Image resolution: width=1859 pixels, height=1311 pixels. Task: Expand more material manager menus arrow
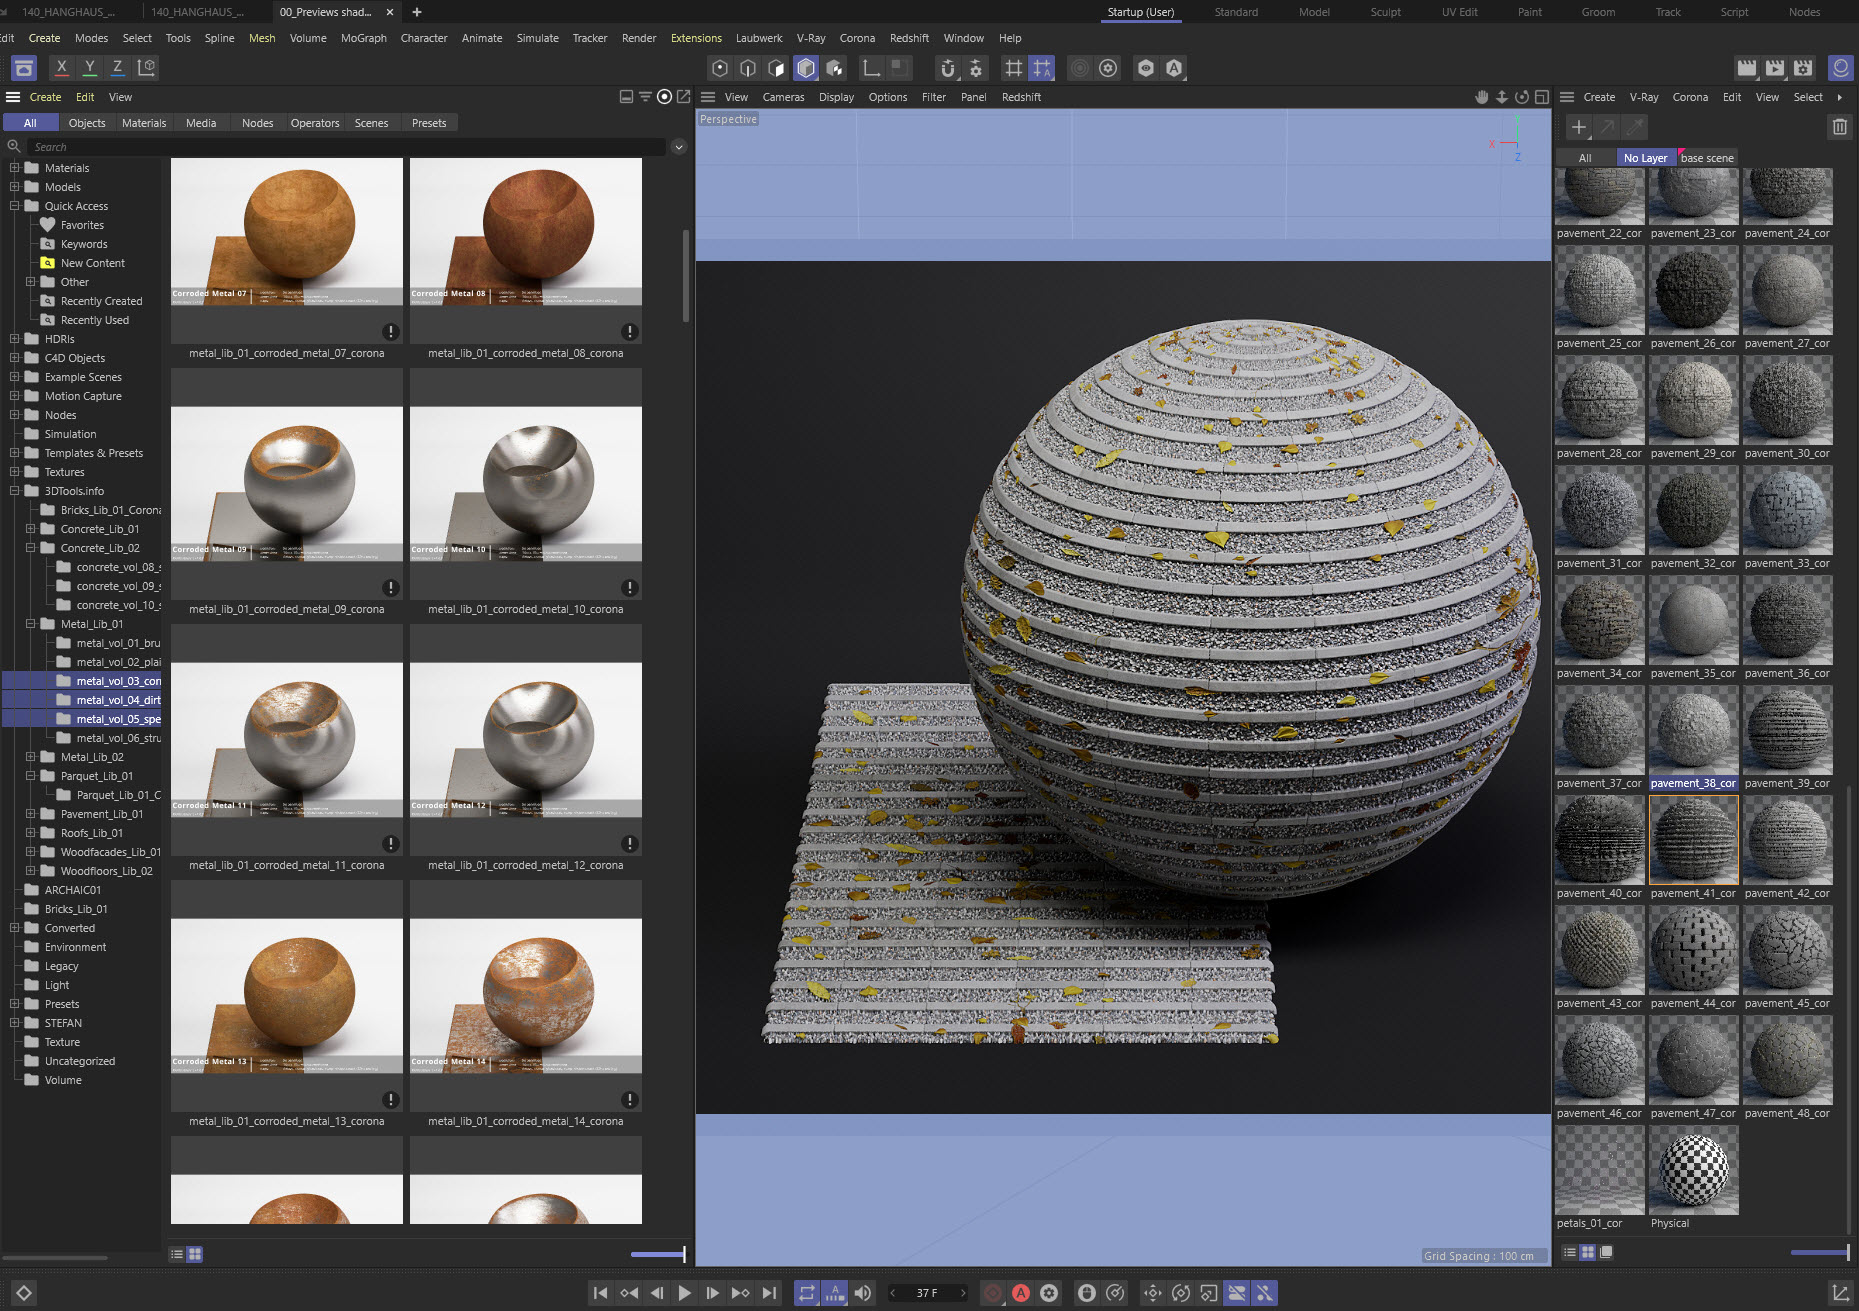[1840, 97]
